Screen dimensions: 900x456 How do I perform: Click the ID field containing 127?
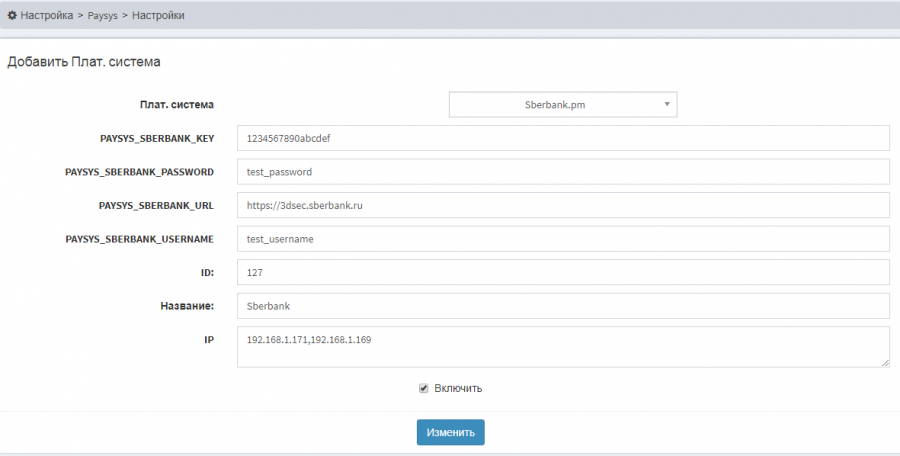[x=563, y=272]
